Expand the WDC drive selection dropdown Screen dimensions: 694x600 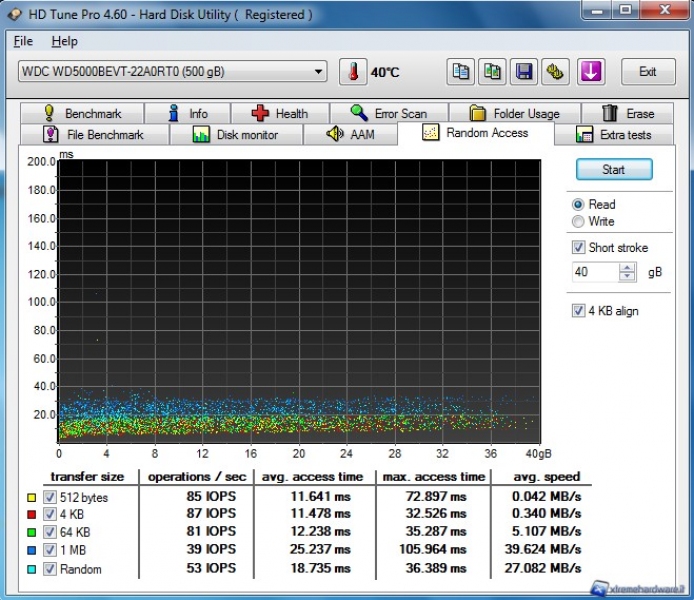click(x=319, y=71)
